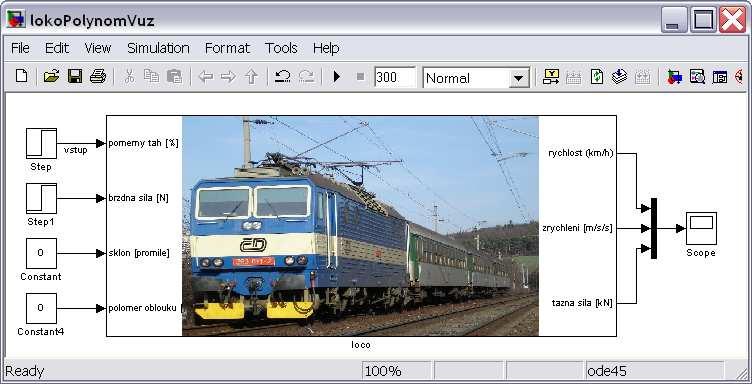
Task: Open the View menu
Action: pos(98,48)
